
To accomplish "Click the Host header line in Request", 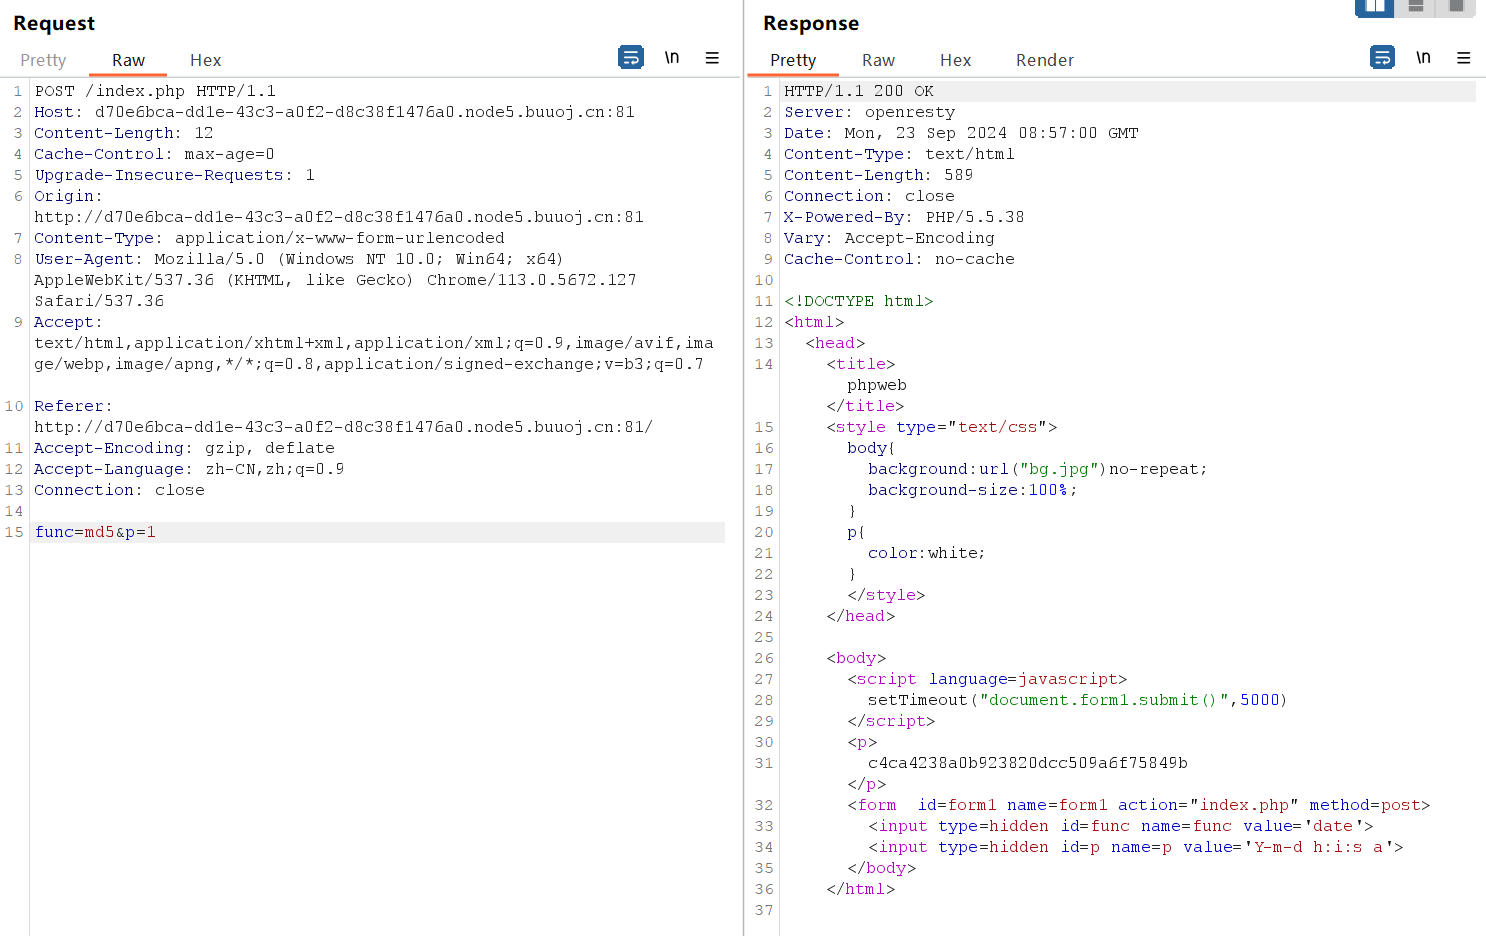I will [335, 112].
